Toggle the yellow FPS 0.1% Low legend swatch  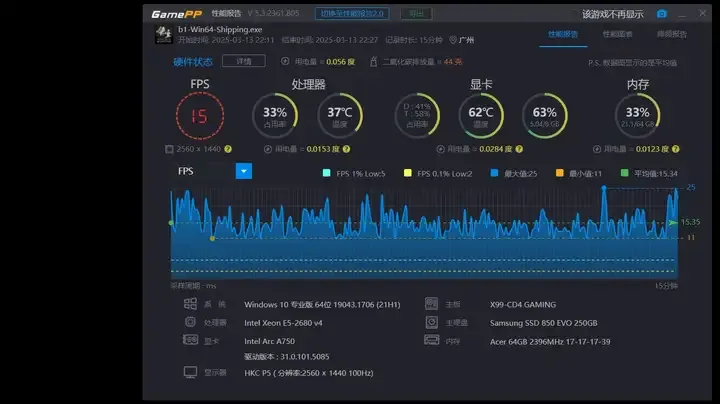[x=407, y=173]
